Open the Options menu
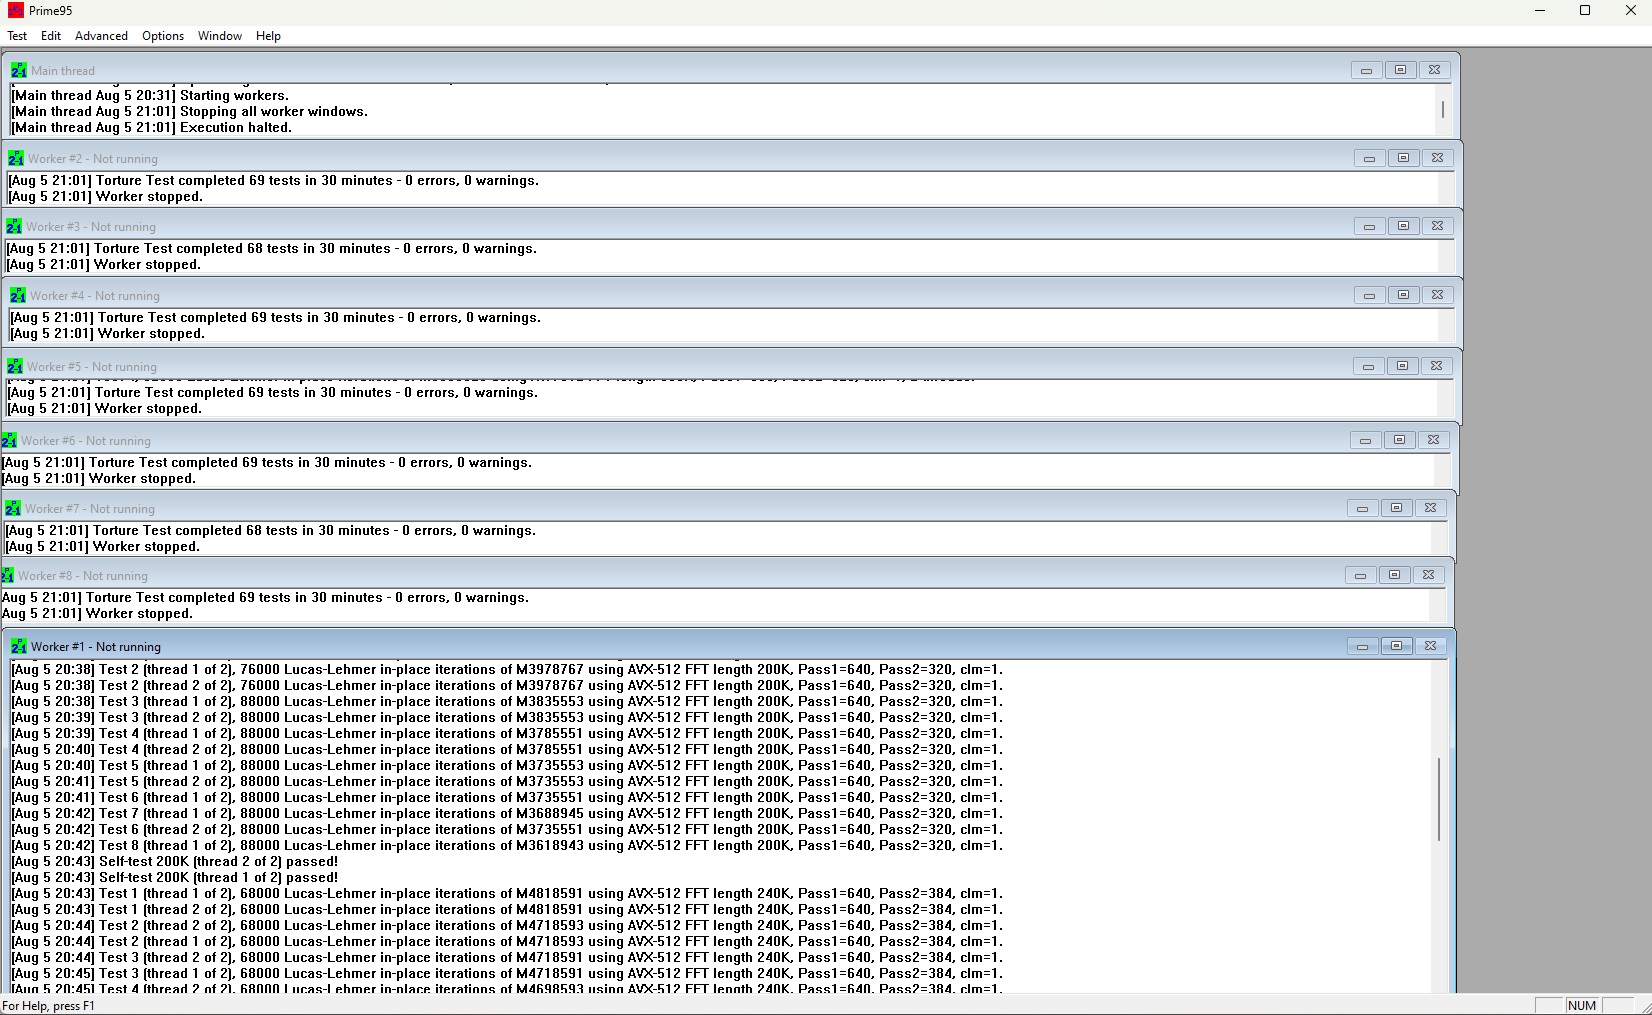Screen dimensions: 1652x1015 click(163, 36)
